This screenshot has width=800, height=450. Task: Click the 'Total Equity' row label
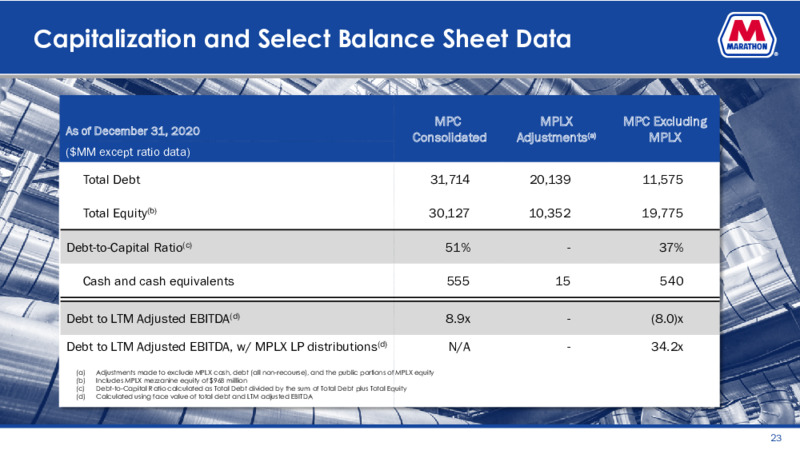pyautogui.click(x=119, y=213)
